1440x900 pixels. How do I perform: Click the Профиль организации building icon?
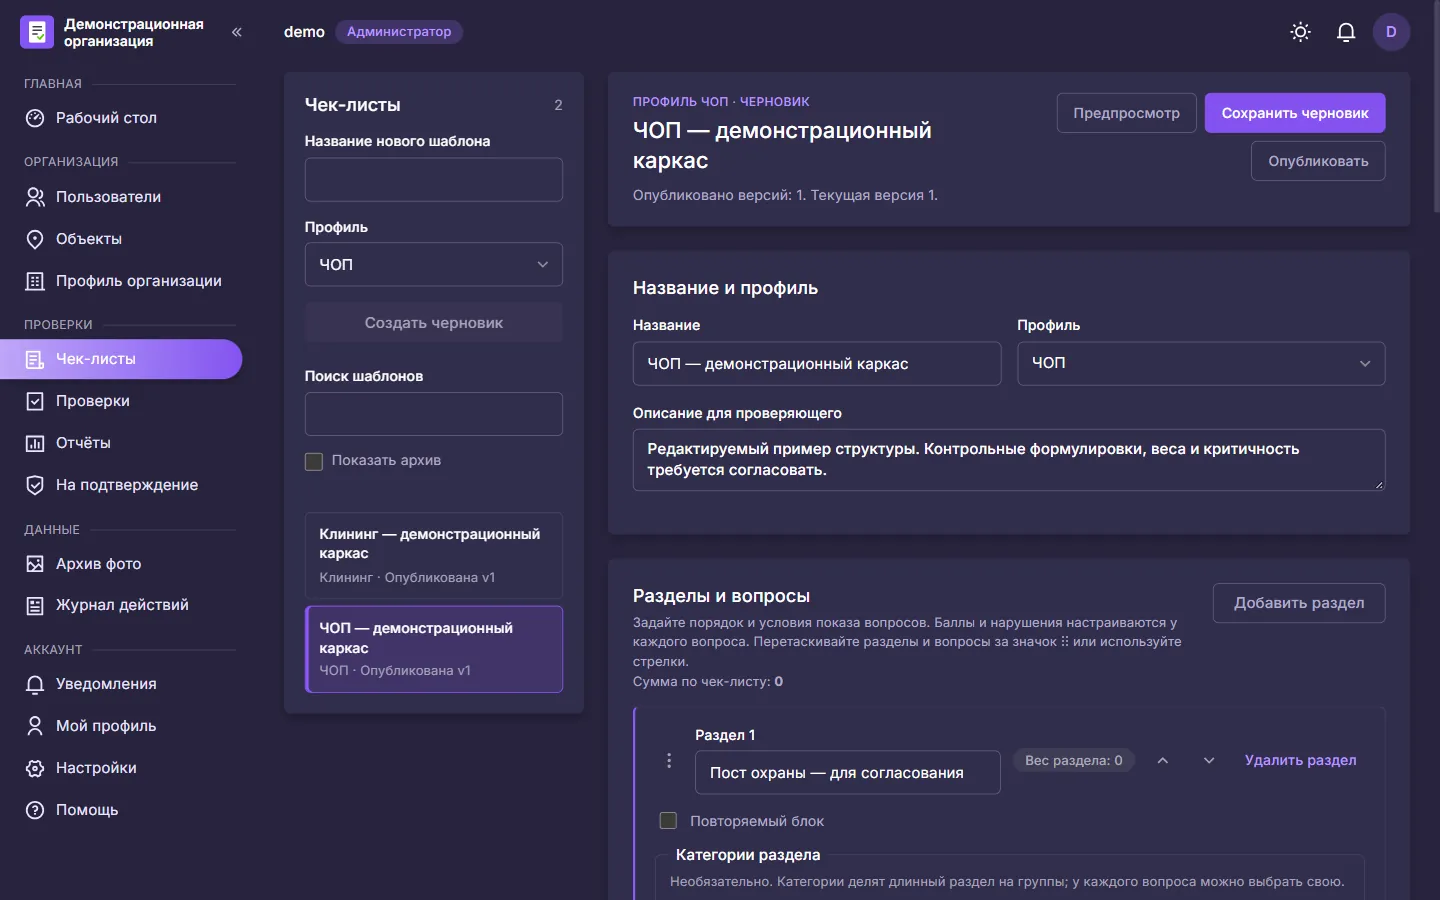(35, 281)
